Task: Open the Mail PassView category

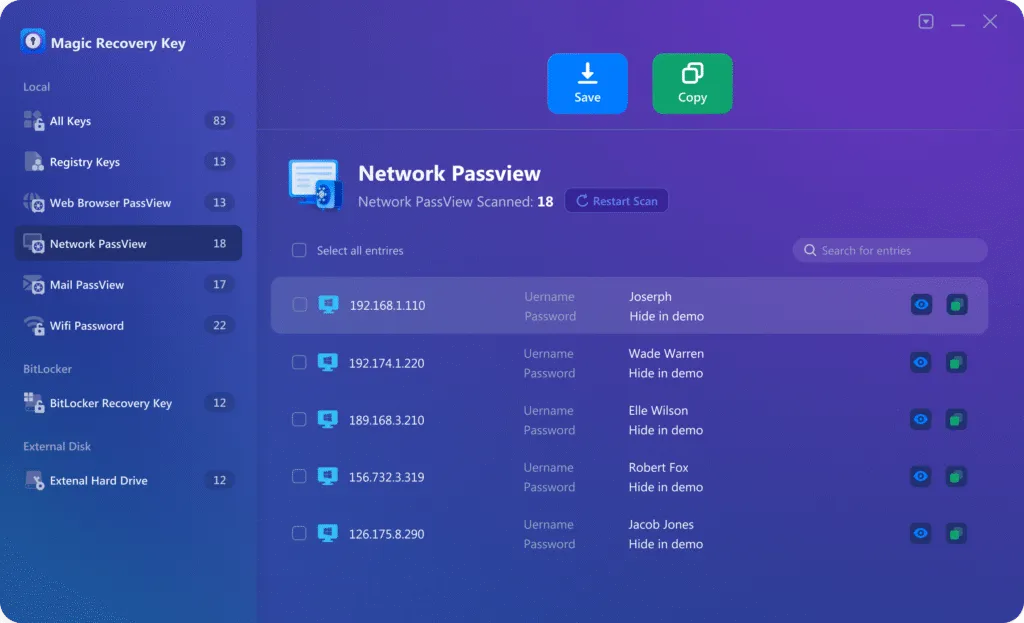Action: [x=128, y=285]
